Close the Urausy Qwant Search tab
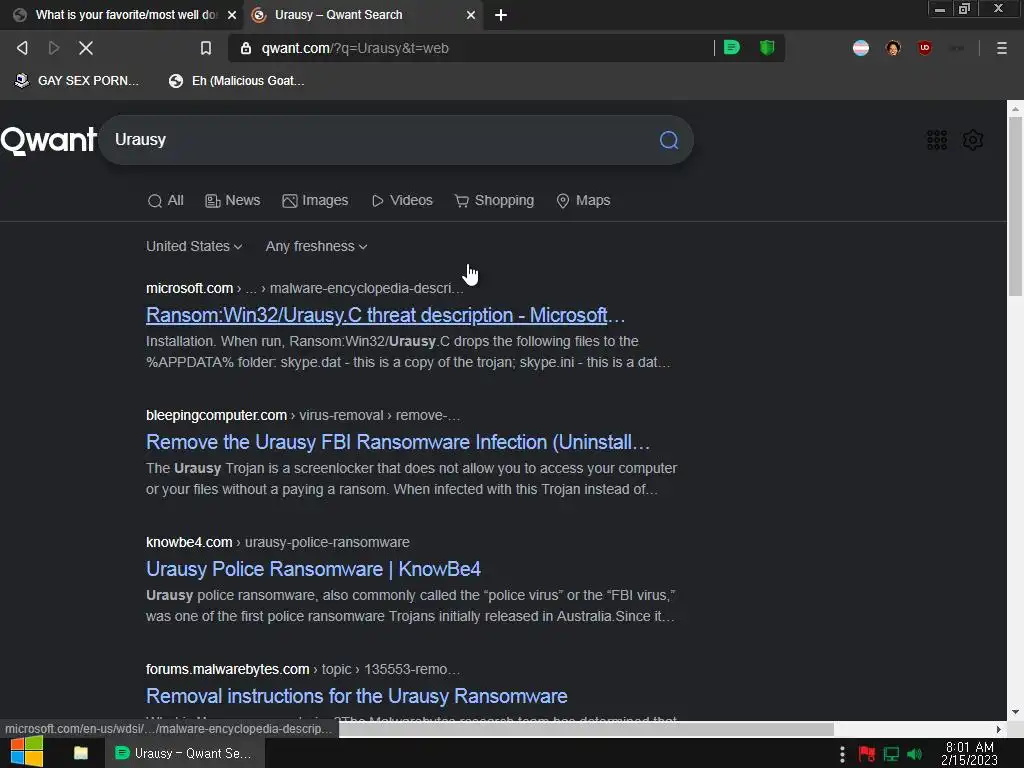 (x=471, y=15)
